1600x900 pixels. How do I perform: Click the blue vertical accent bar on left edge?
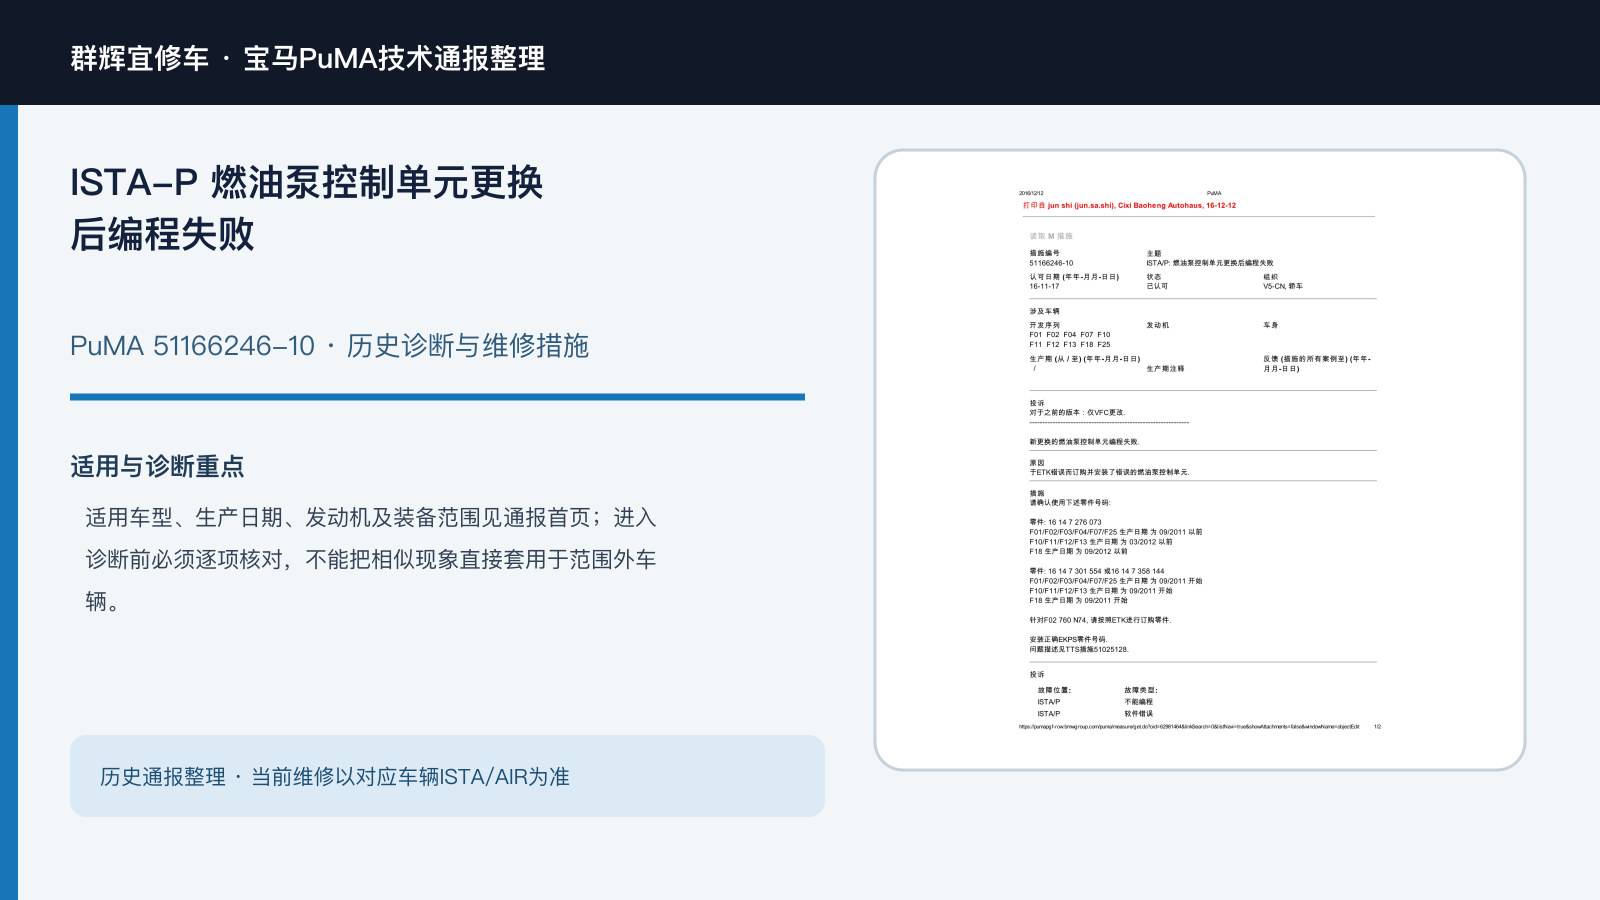(x=9, y=502)
